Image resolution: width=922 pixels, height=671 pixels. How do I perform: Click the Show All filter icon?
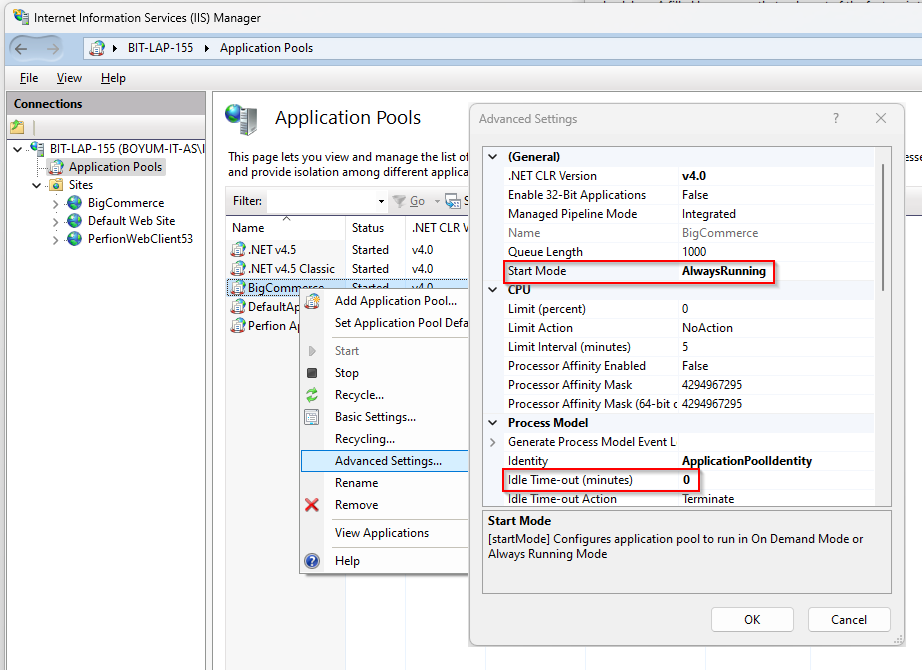[453, 201]
